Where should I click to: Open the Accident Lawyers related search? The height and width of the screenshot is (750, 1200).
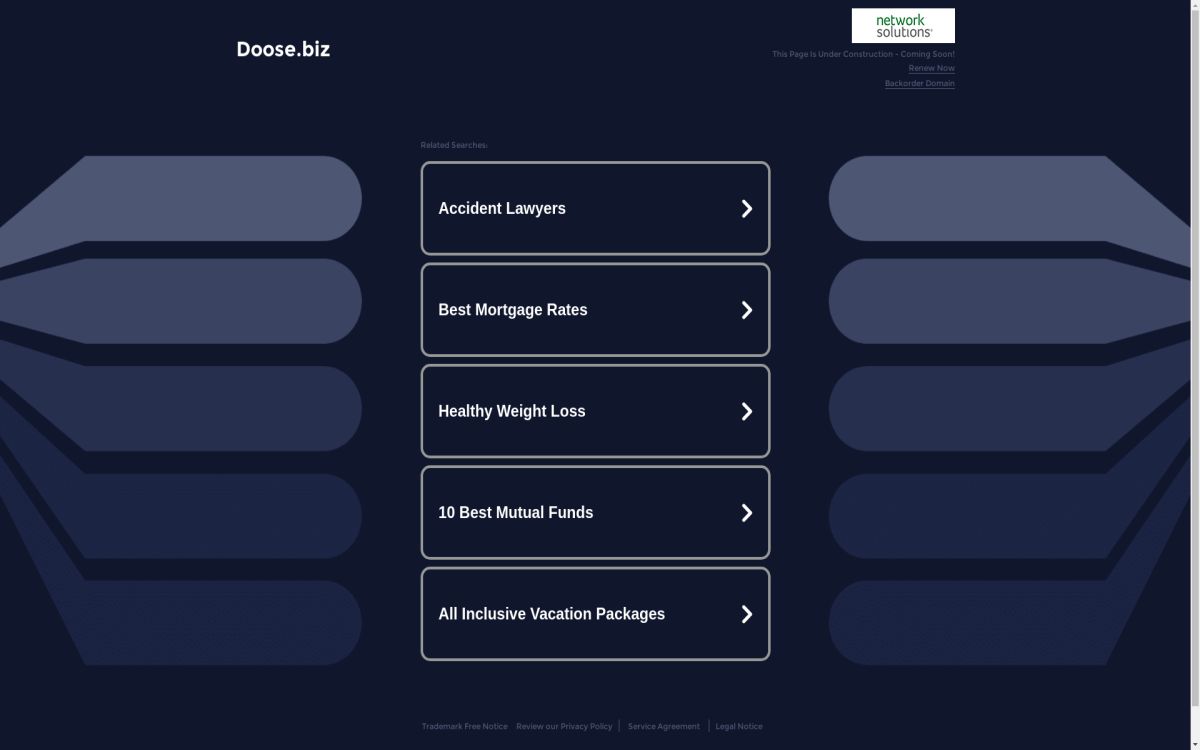tap(502, 209)
